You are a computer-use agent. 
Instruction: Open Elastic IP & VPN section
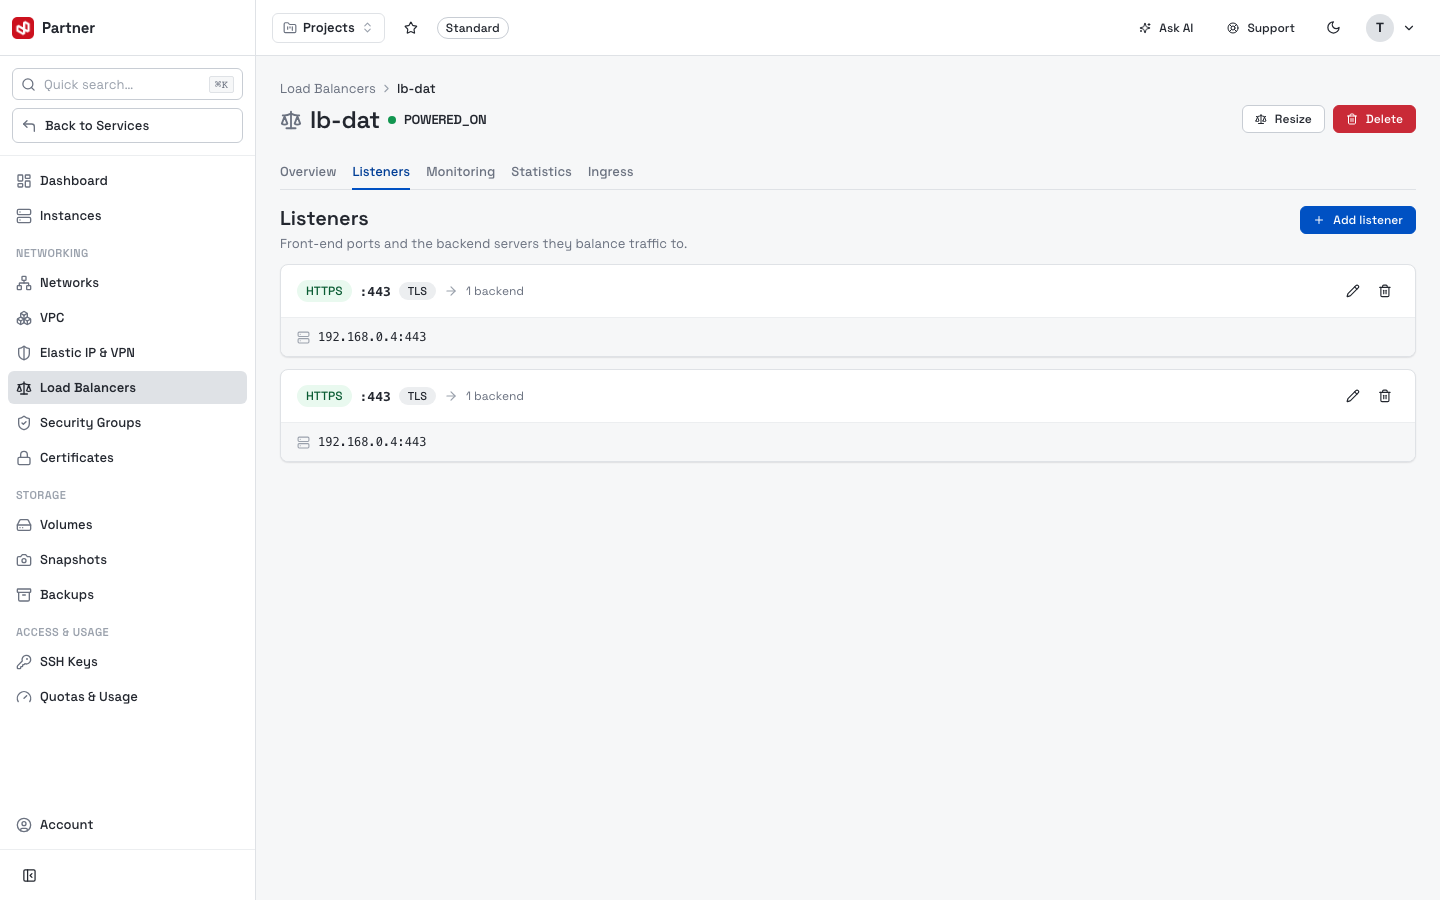tap(127, 353)
